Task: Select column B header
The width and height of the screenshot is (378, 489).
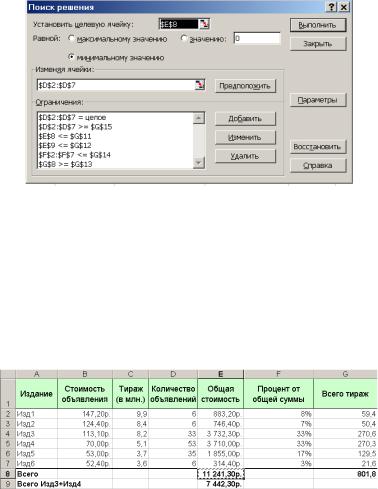Action: point(85,374)
